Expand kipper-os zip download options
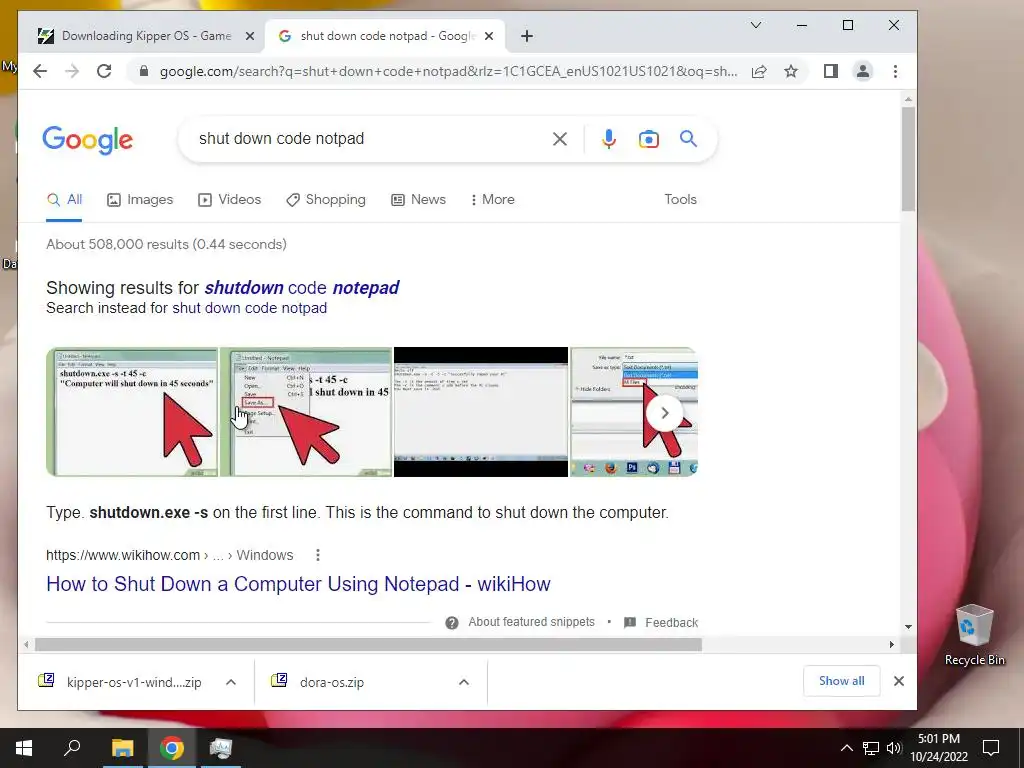The width and height of the screenshot is (1024, 768). coord(231,682)
